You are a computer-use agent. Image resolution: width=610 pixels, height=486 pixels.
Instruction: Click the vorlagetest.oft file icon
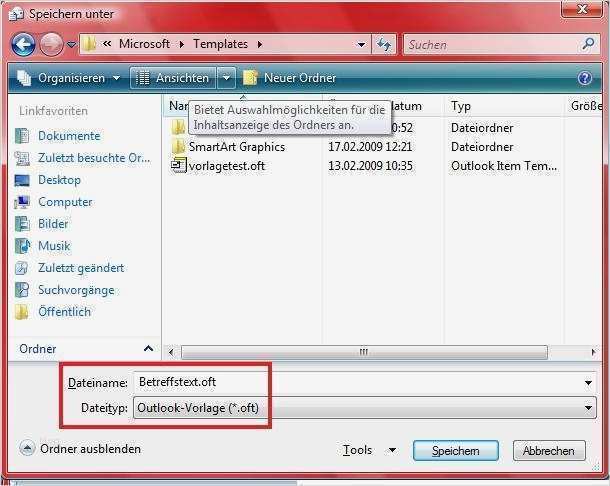point(179,165)
